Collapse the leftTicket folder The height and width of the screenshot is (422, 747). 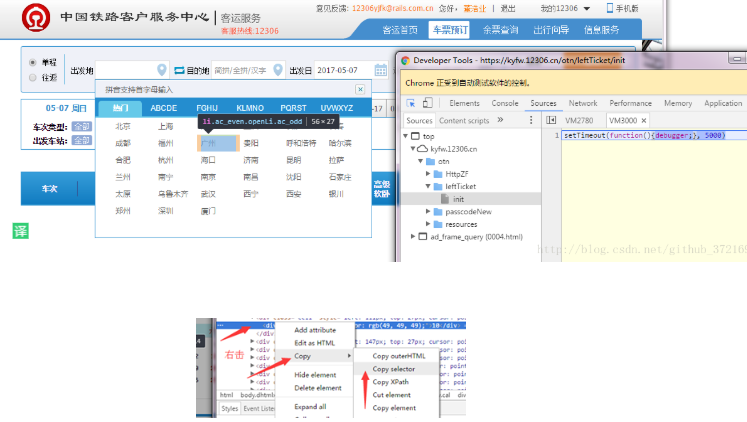click(428, 186)
